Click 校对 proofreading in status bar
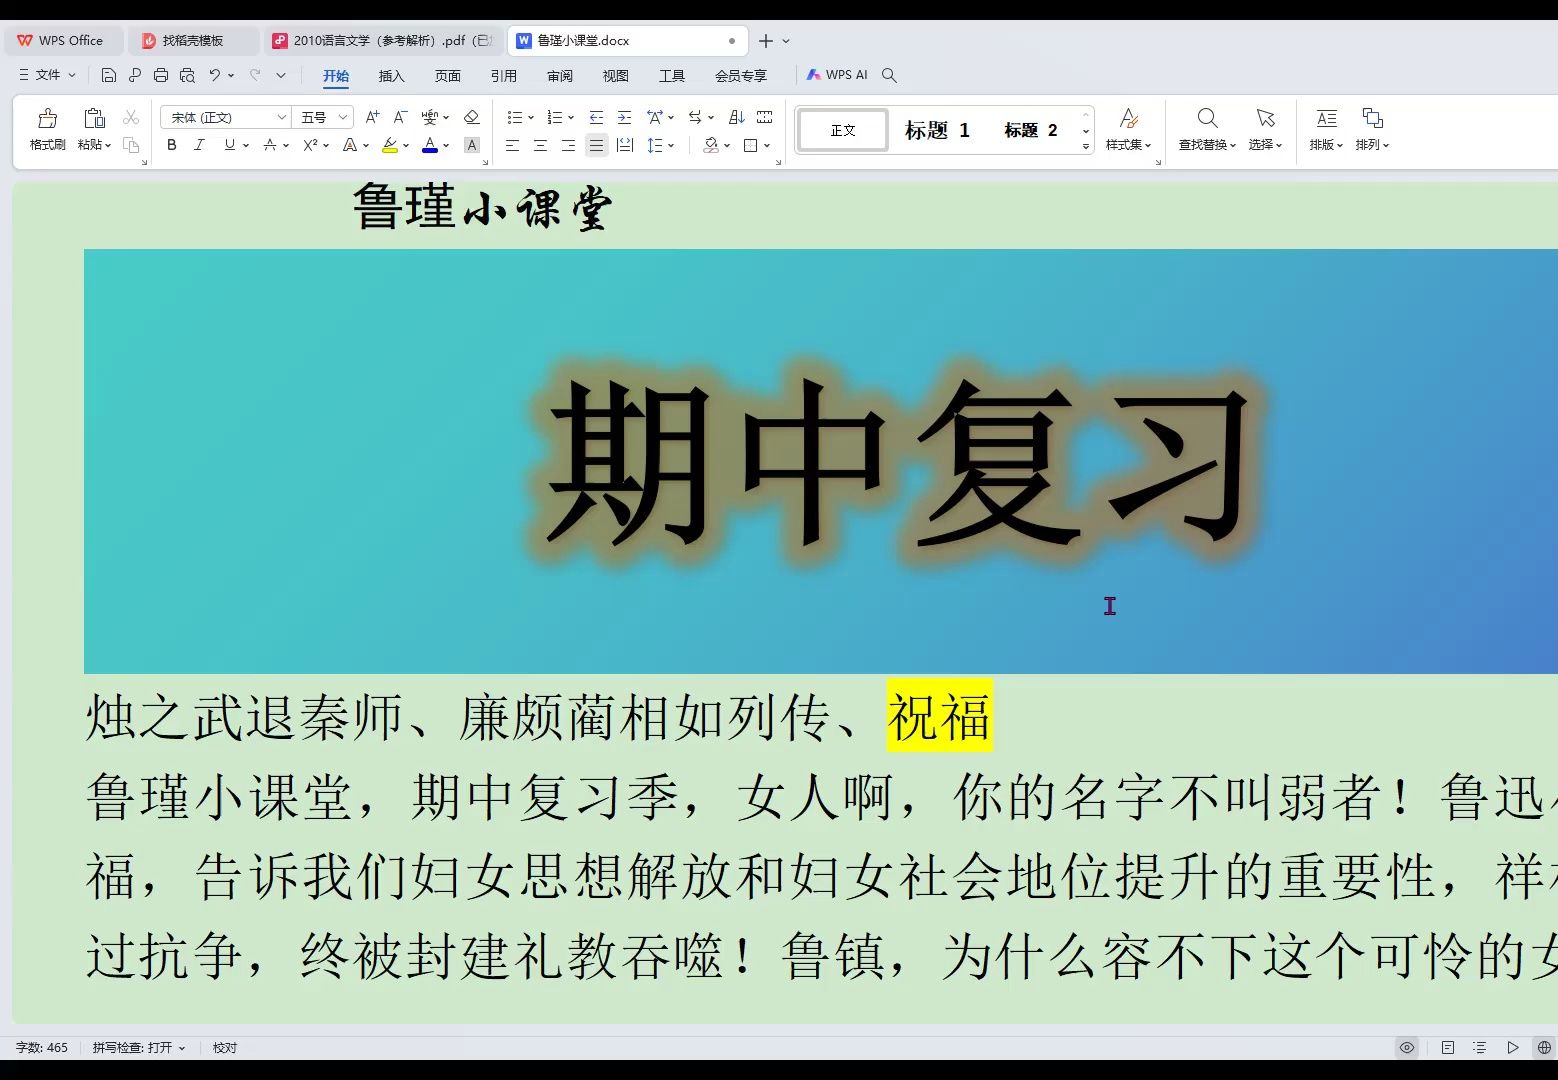1558x1080 pixels. point(225,1047)
